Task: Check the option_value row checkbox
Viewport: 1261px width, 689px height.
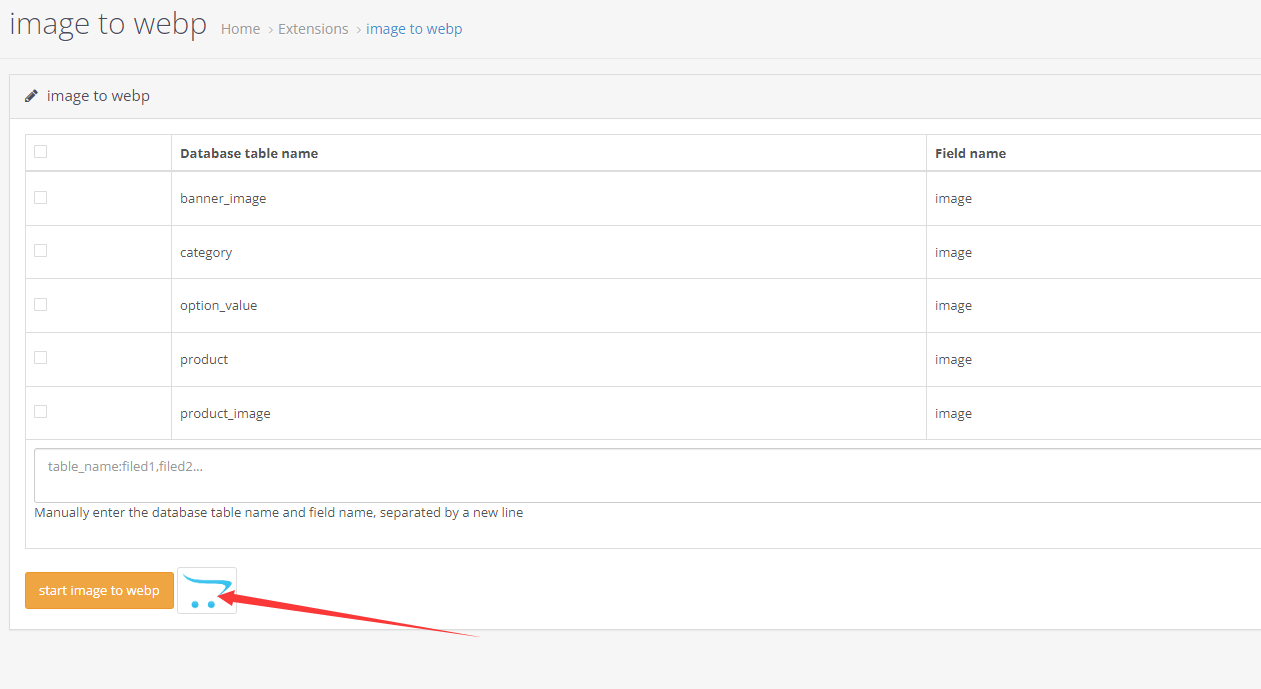Action: (40, 304)
